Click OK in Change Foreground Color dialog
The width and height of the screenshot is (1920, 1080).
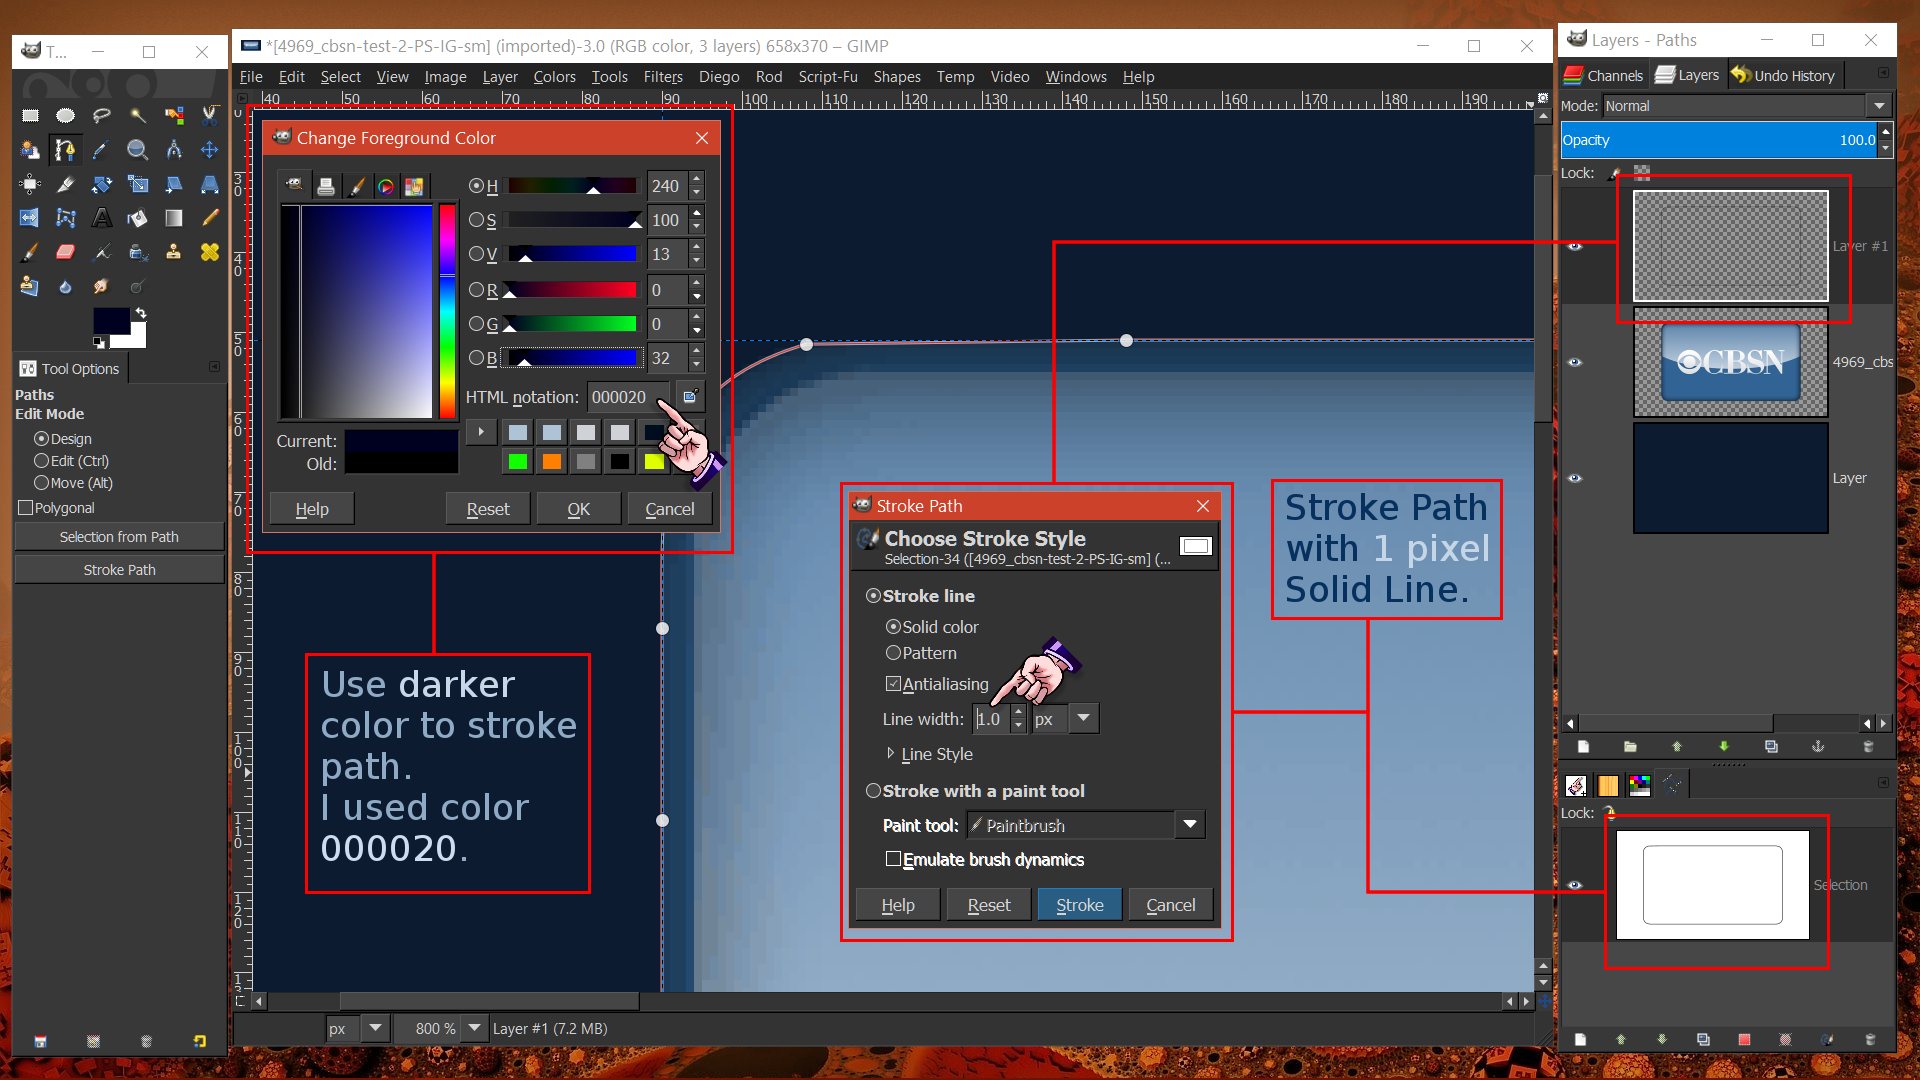[579, 509]
